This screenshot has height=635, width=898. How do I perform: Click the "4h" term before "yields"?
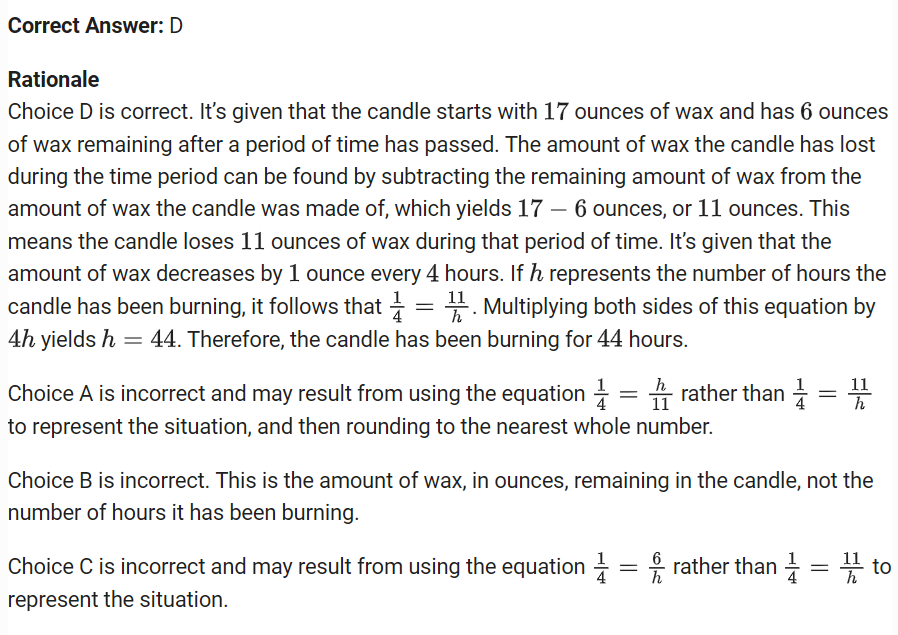22,340
